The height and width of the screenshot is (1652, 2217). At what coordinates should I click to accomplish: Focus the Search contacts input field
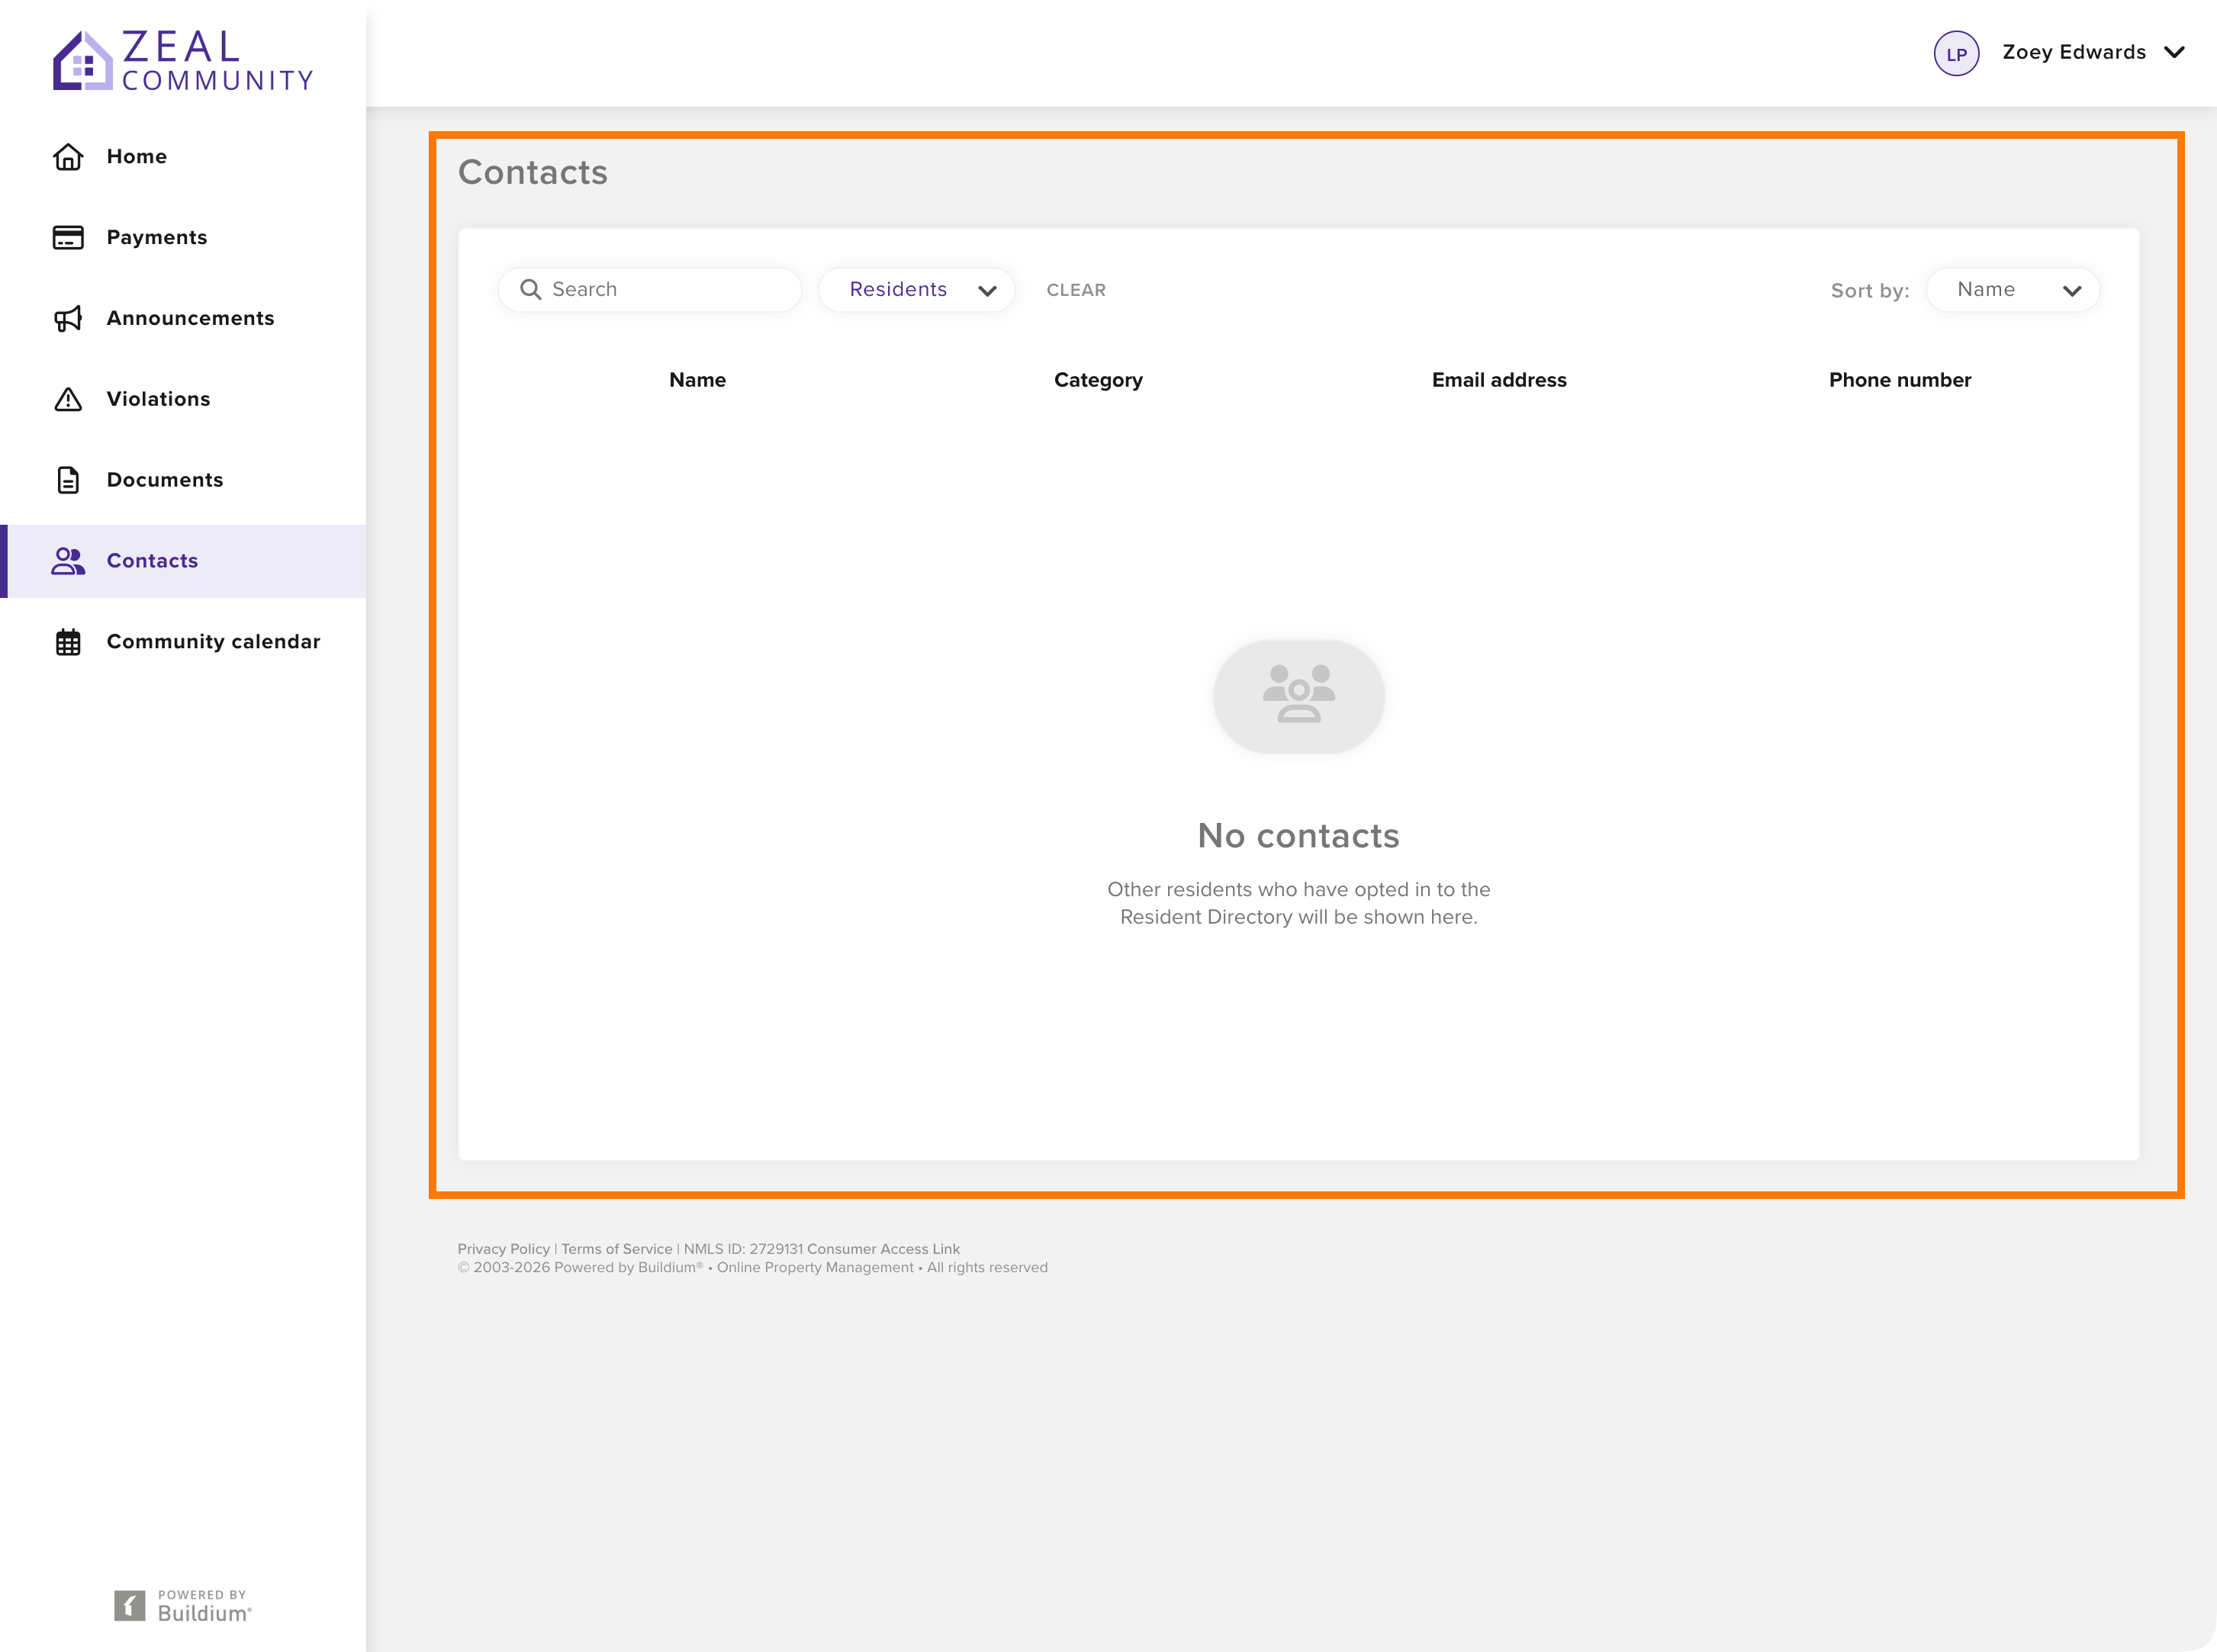(x=650, y=289)
